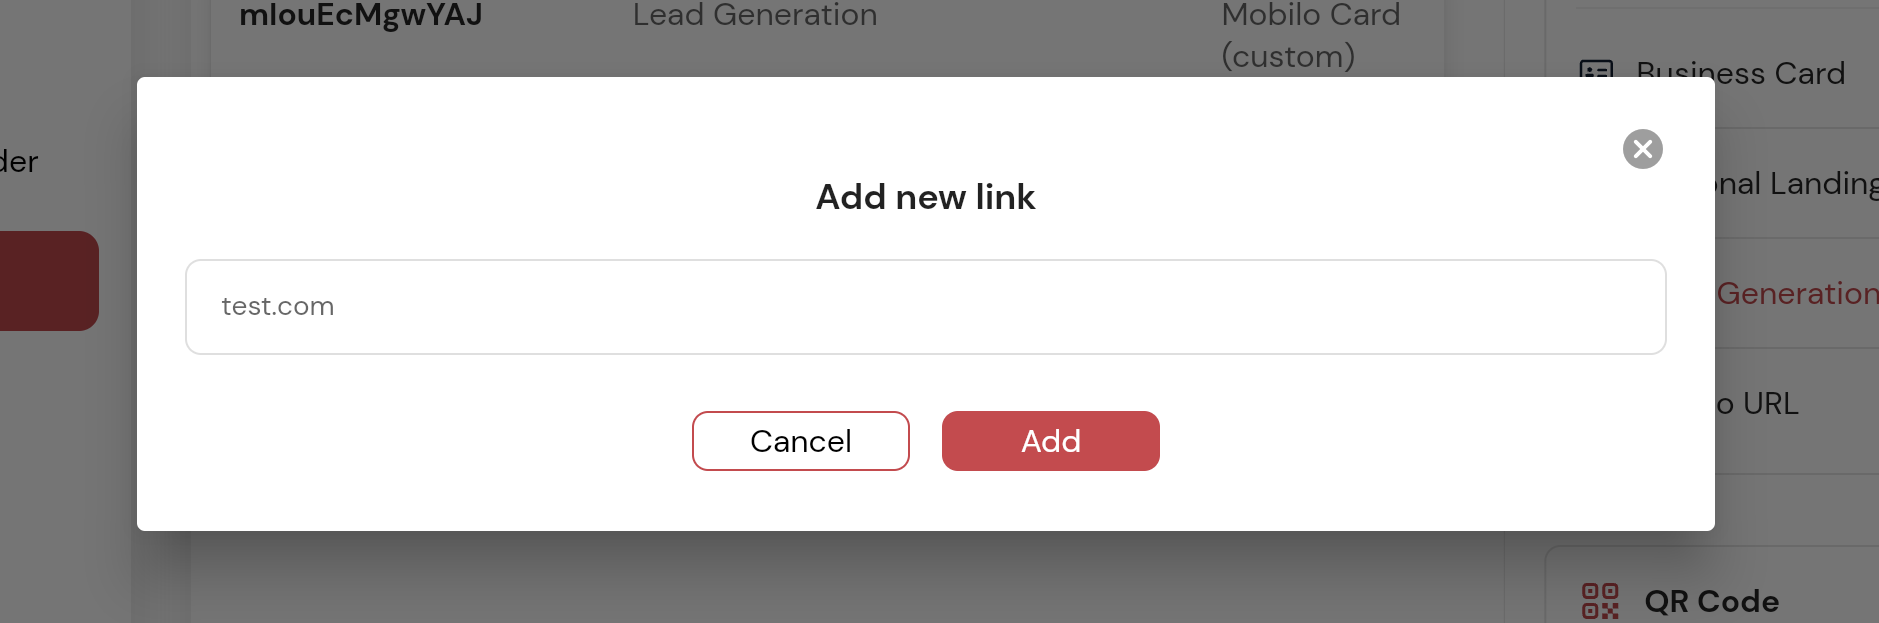This screenshot has width=1879, height=623.
Task: Open the QR Code section label
Action: coord(1711,601)
